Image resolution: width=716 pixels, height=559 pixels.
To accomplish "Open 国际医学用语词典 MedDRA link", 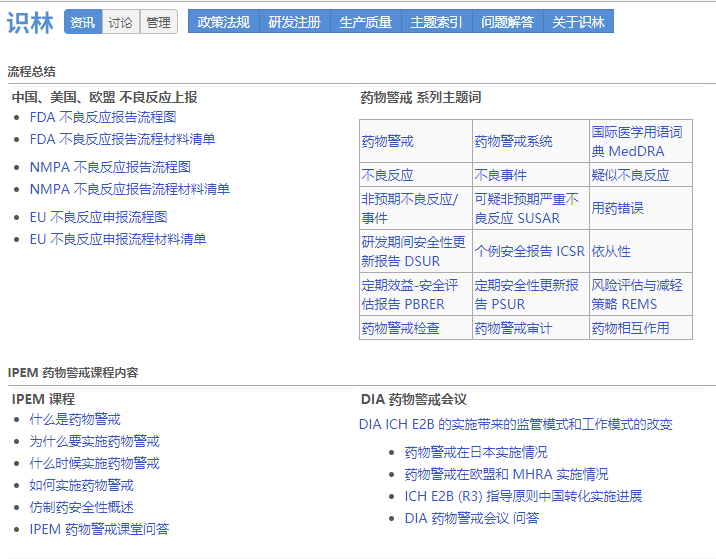I will coord(637,142).
